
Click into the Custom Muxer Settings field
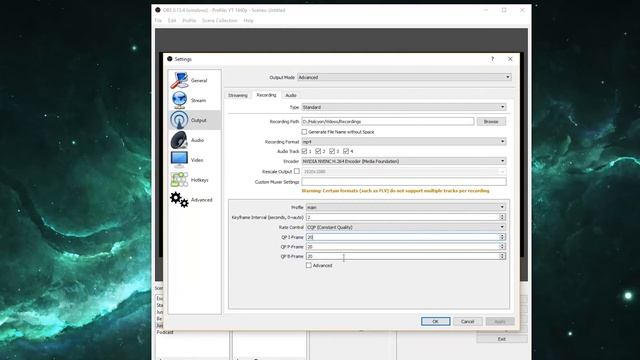point(404,182)
